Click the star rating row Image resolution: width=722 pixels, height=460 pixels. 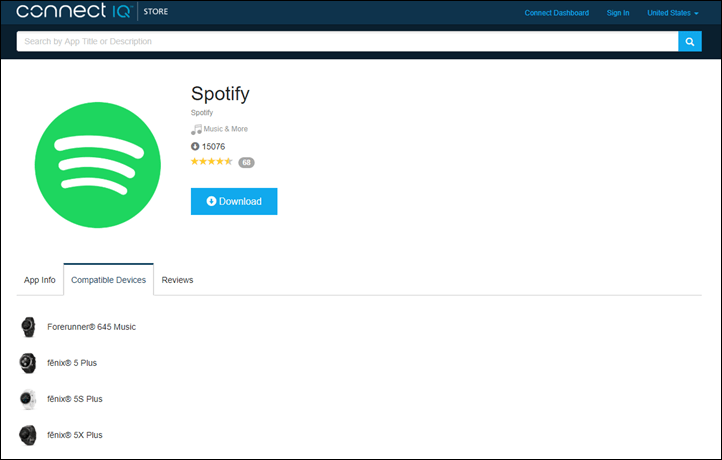point(211,161)
